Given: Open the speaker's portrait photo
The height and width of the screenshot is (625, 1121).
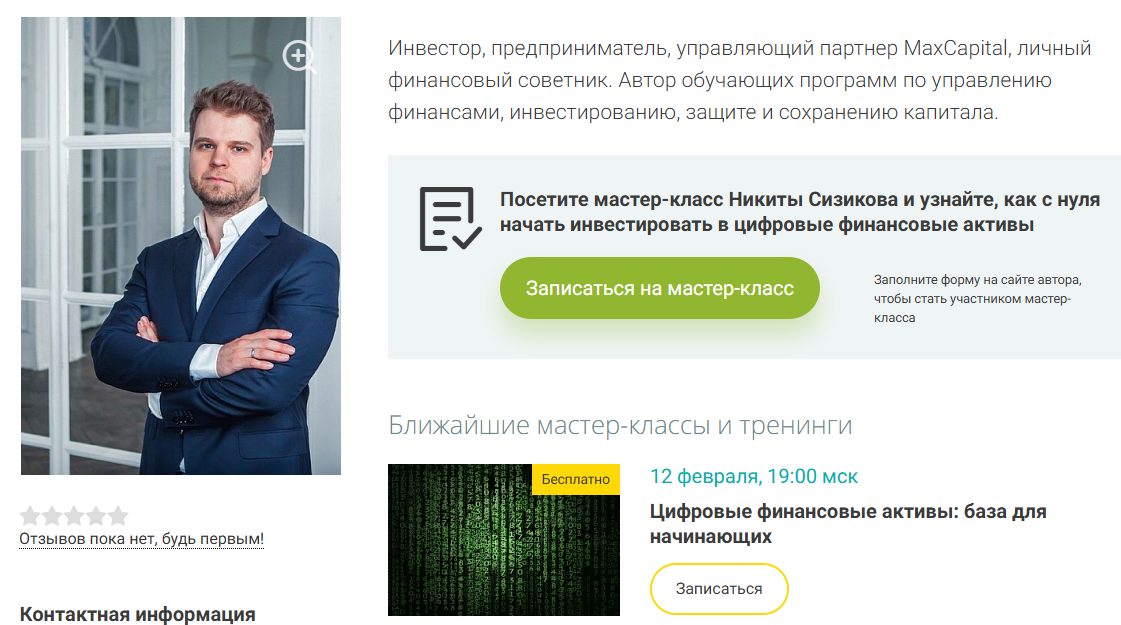Looking at the screenshot, I should click(181, 246).
